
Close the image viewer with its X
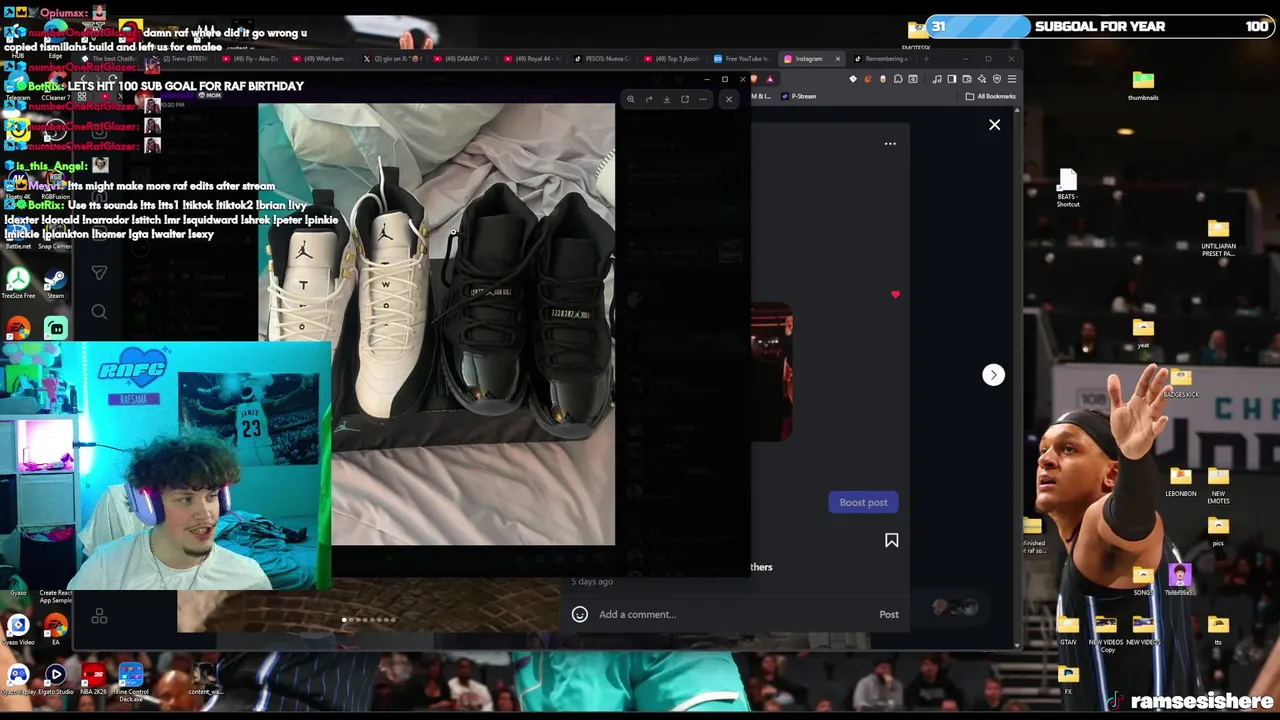click(728, 99)
